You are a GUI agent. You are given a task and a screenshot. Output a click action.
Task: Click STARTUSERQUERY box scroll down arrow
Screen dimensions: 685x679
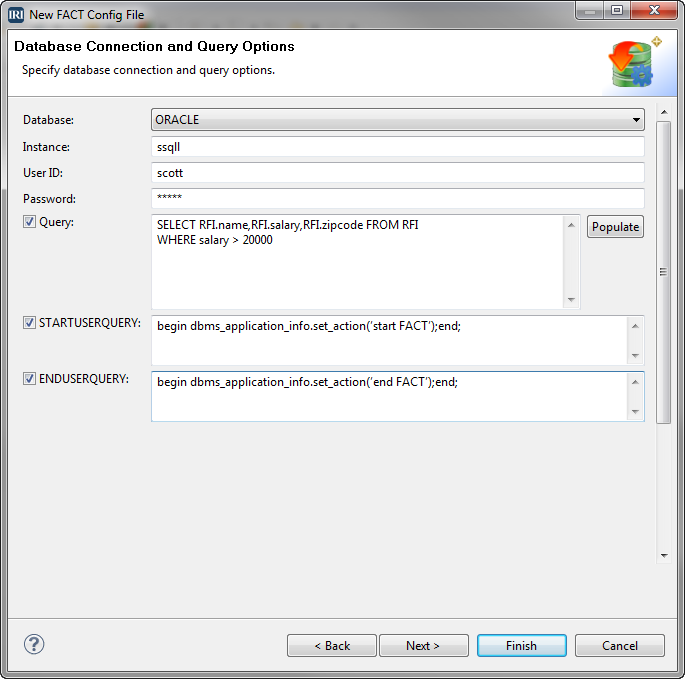coord(635,355)
